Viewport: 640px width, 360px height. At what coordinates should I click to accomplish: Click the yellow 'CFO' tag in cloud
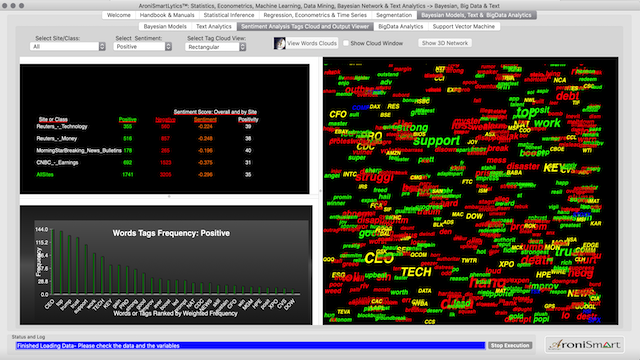tap(338, 114)
